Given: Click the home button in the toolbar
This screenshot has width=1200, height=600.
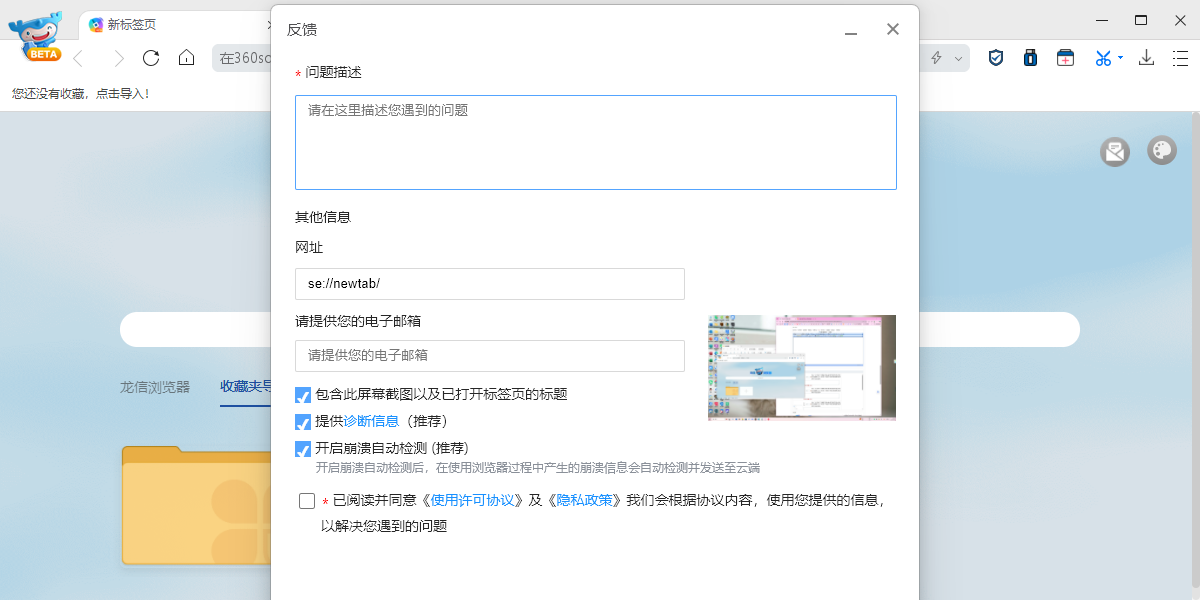Looking at the screenshot, I should coord(186,58).
